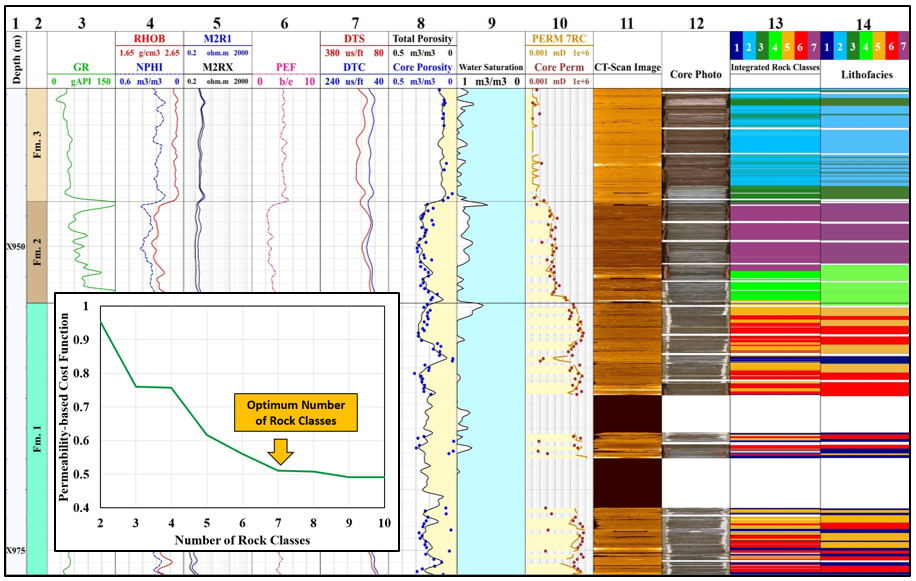Viewport: 916px width, 581px height.
Task: Click the Water Saturation track title
Action: [x=490, y=68]
